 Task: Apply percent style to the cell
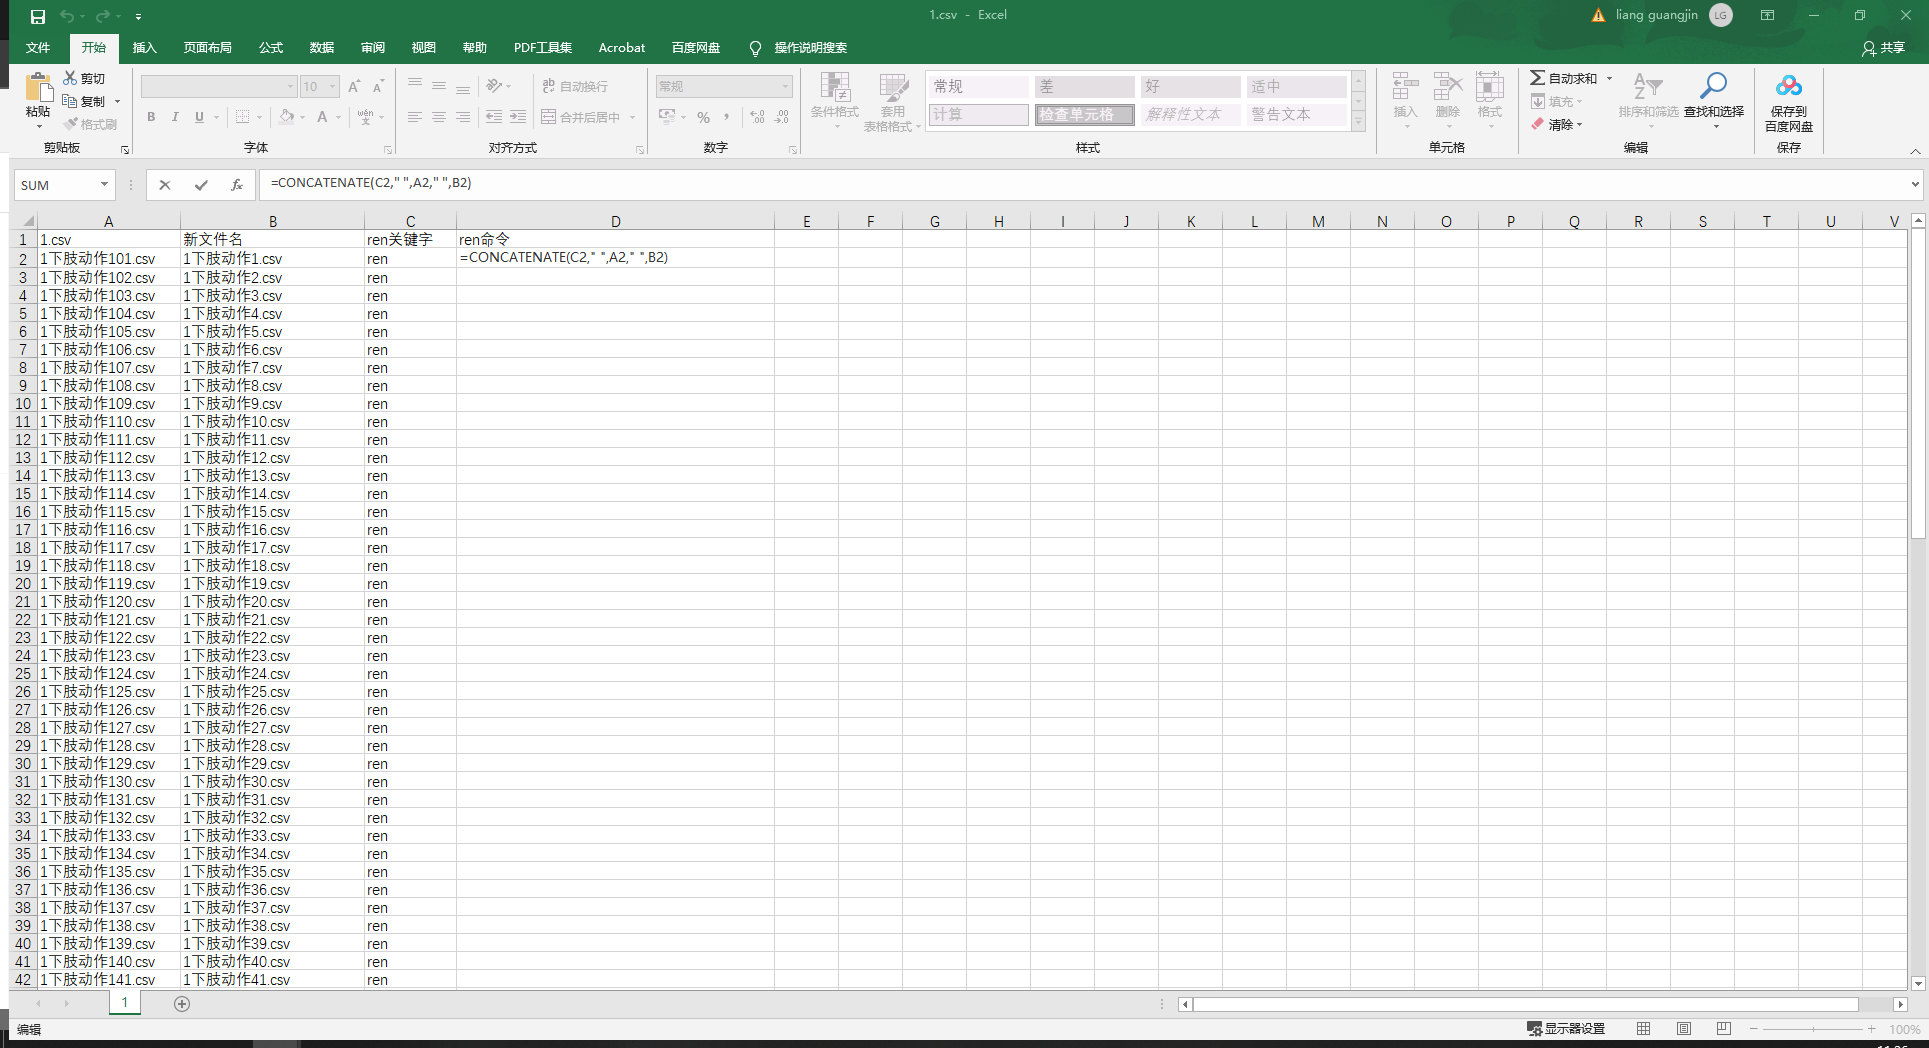tap(703, 117)
